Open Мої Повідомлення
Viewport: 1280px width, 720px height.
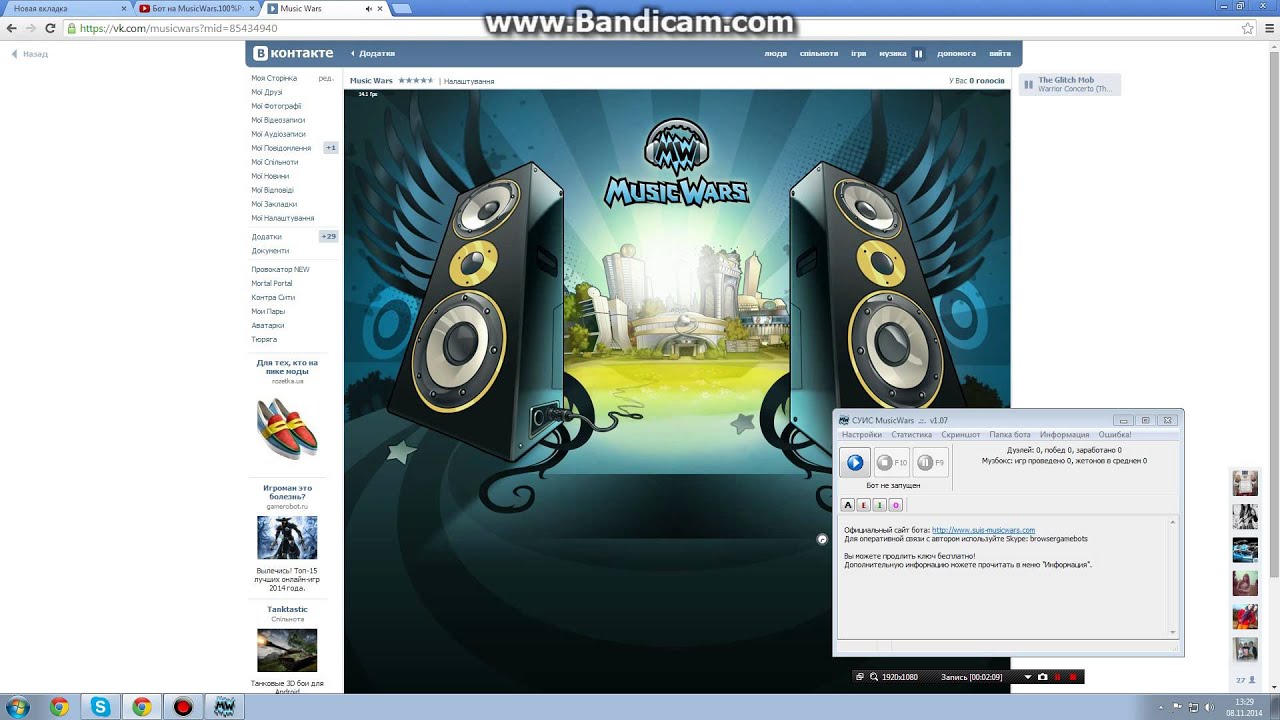pyautogui.click(x=281, y=148)
